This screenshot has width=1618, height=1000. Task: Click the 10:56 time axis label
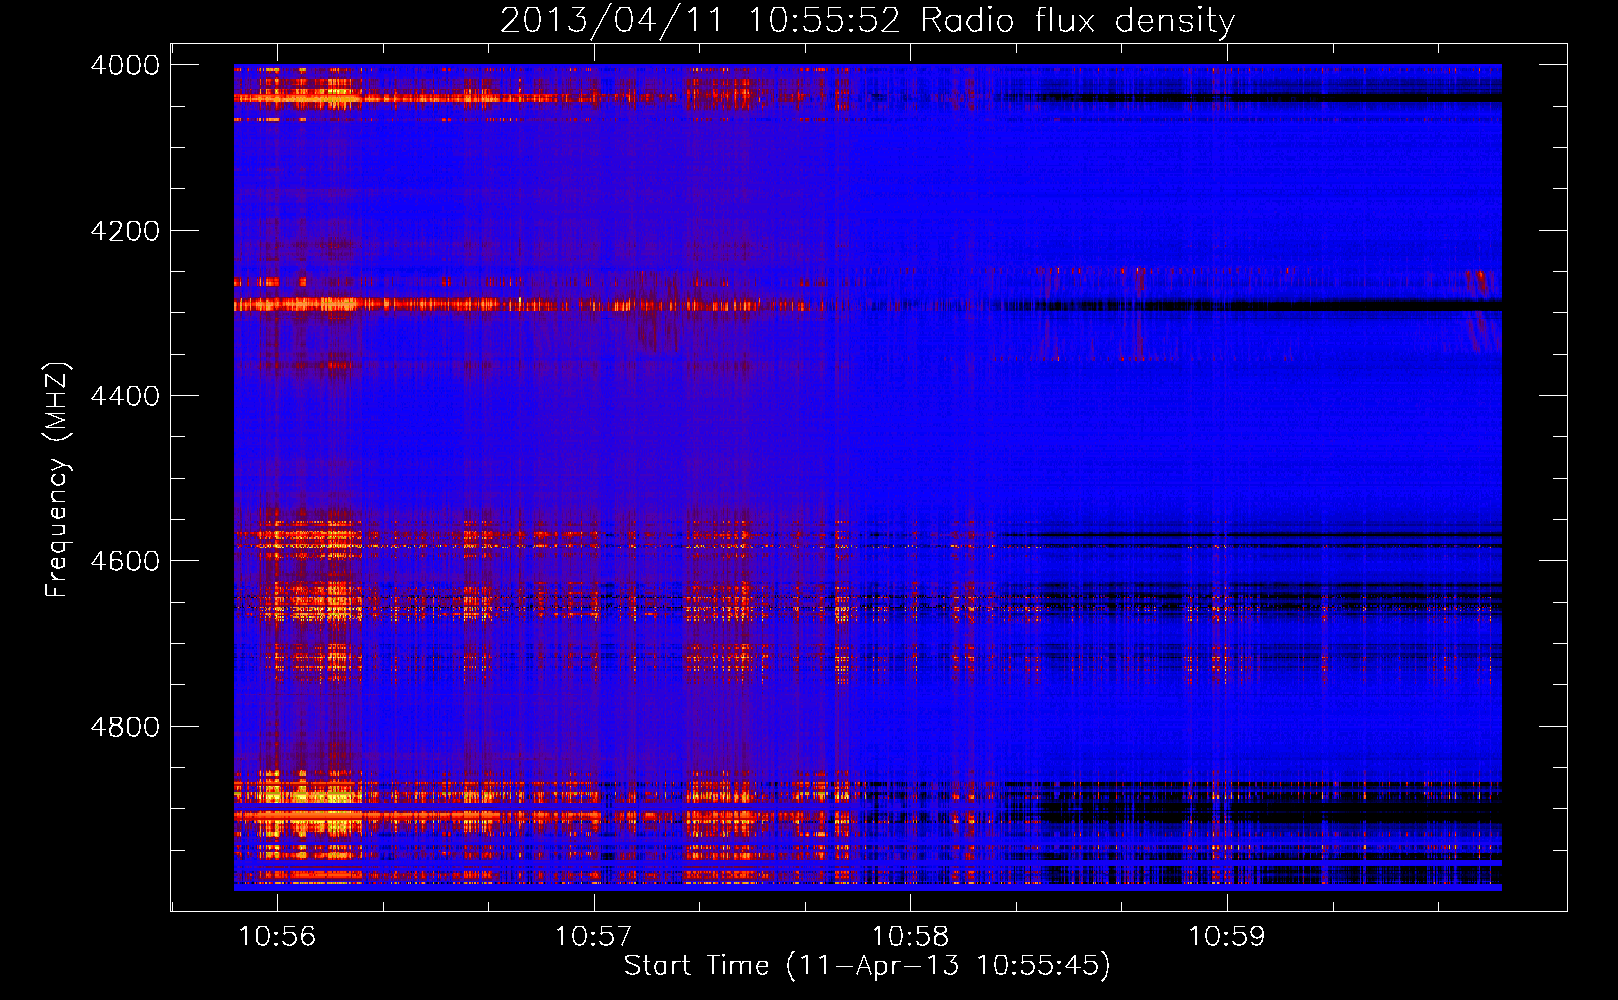point(277,937)
